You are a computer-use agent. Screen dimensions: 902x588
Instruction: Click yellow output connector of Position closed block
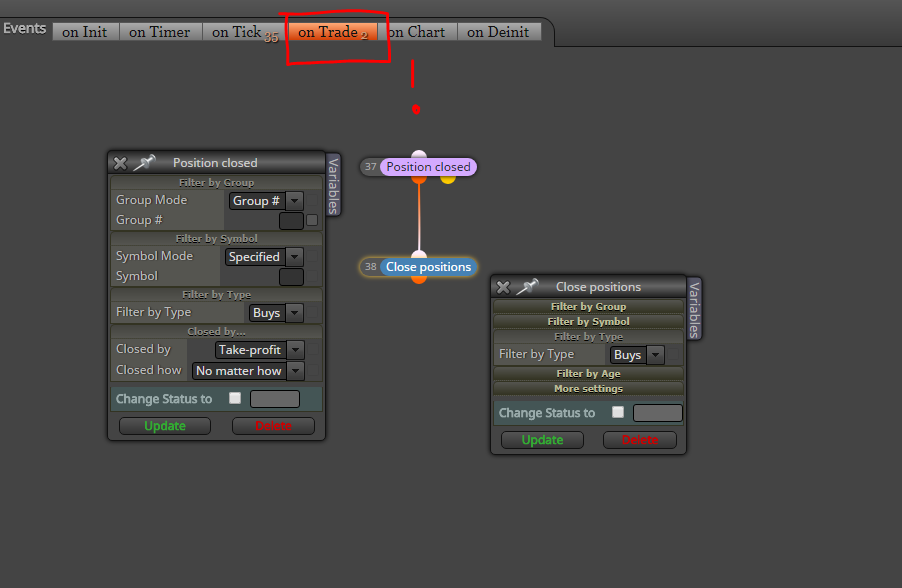pyautogui.click(x=448, y=180)
